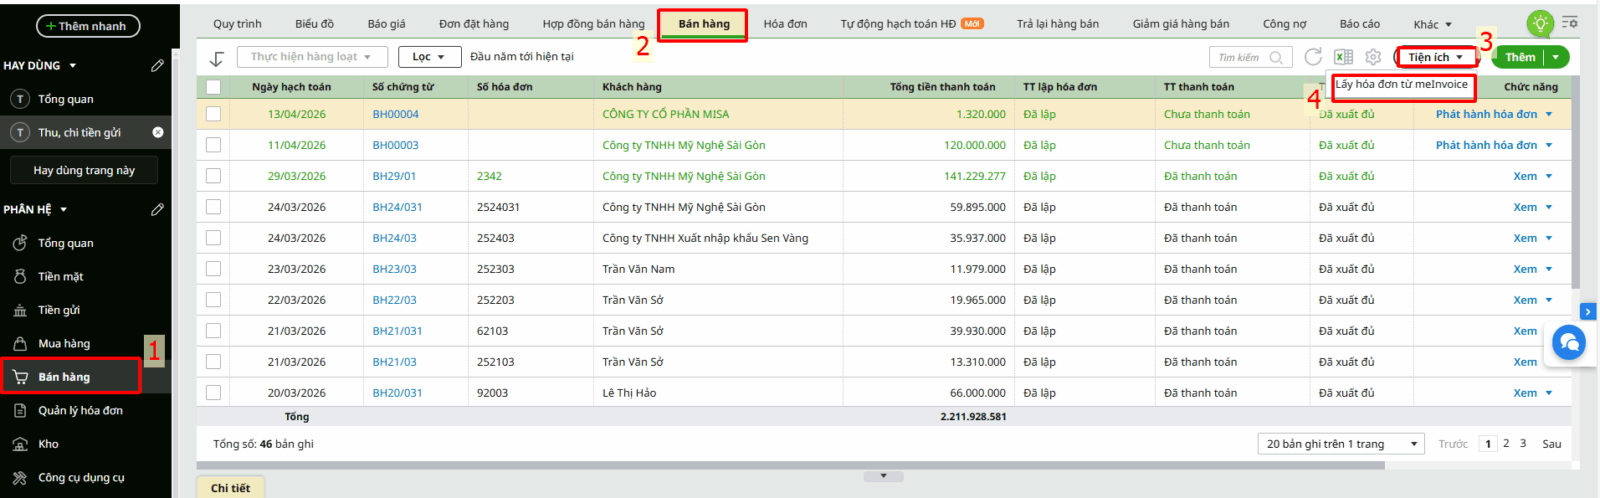
Task: Click the Thêm nhanh button
Action: click(x=88, y=26)
